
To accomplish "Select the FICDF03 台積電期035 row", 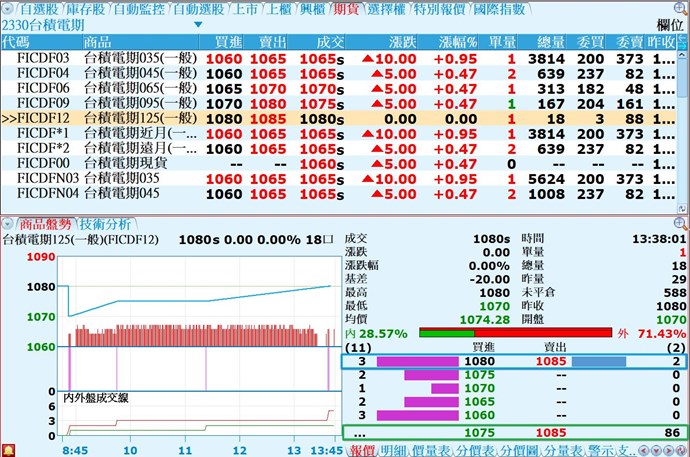I will coord(339,58).
